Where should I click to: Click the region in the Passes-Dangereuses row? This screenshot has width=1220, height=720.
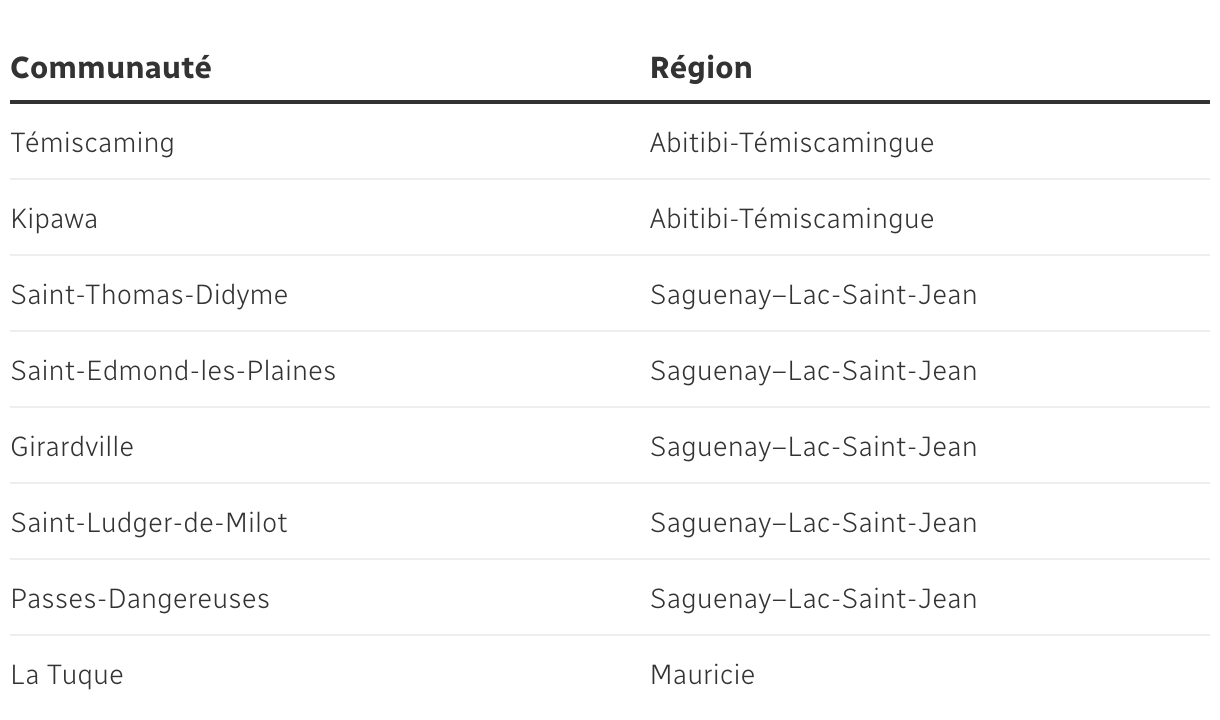pyautogui.click(x=813, y=599)
